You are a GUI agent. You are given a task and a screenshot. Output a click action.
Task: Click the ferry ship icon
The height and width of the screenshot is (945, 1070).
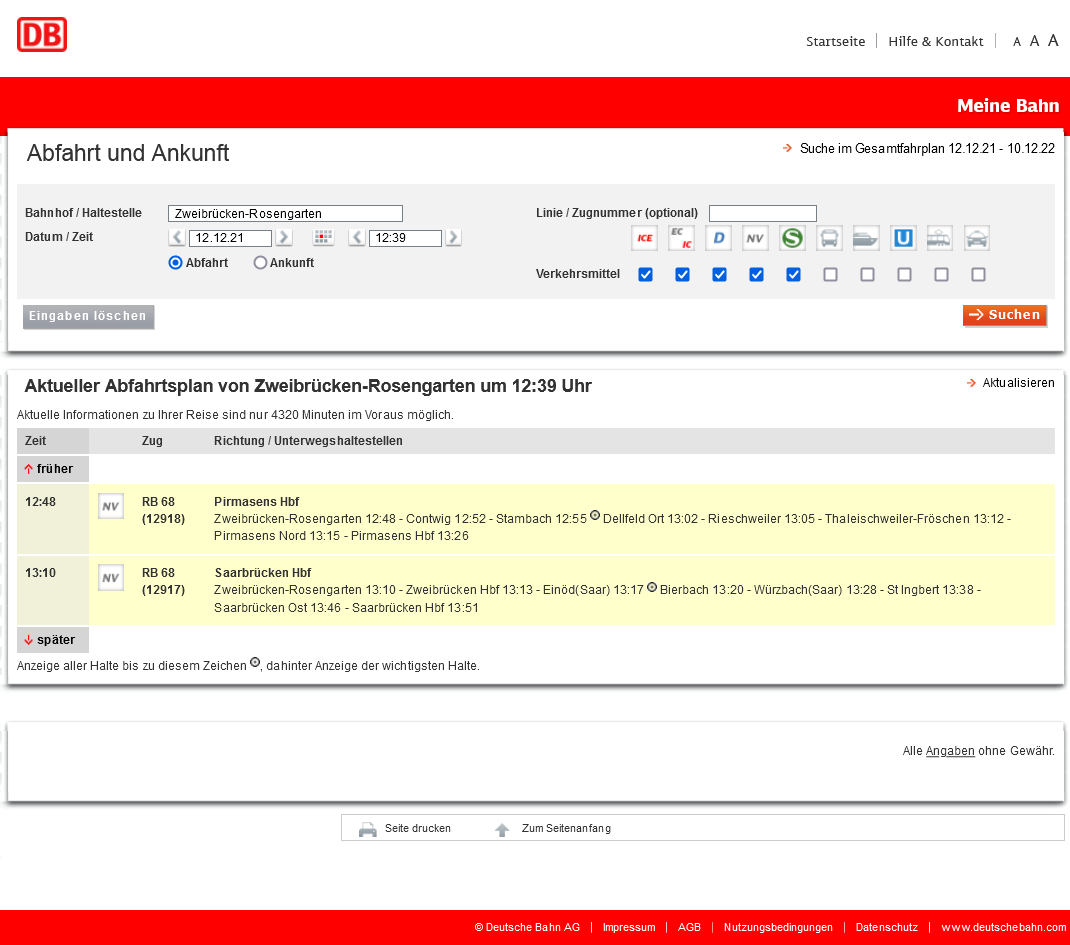(x=866, y=238)
